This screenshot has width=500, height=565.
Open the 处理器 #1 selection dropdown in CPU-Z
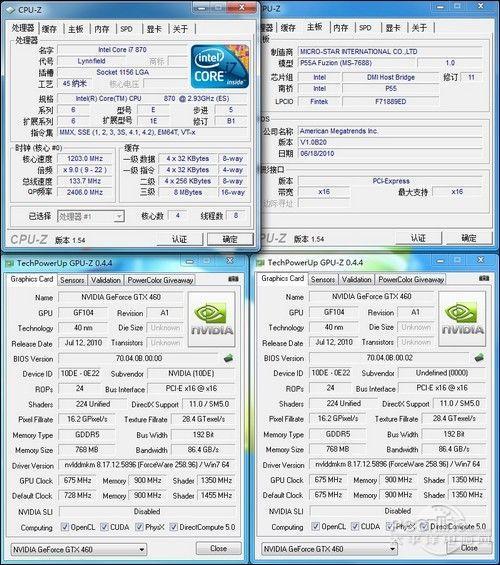[x=91, y=217]
